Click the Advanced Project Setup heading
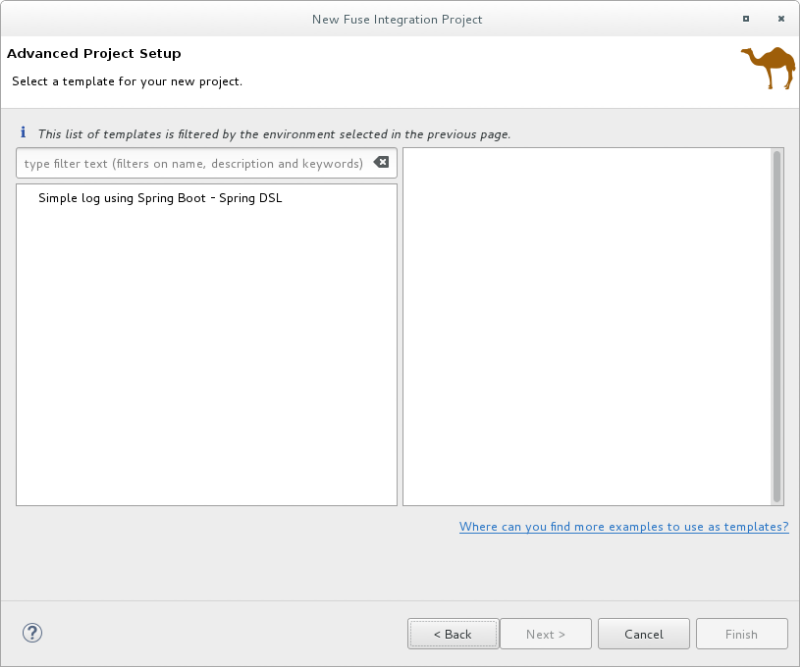This screenshot has height=667, width=800. point(94,53)
